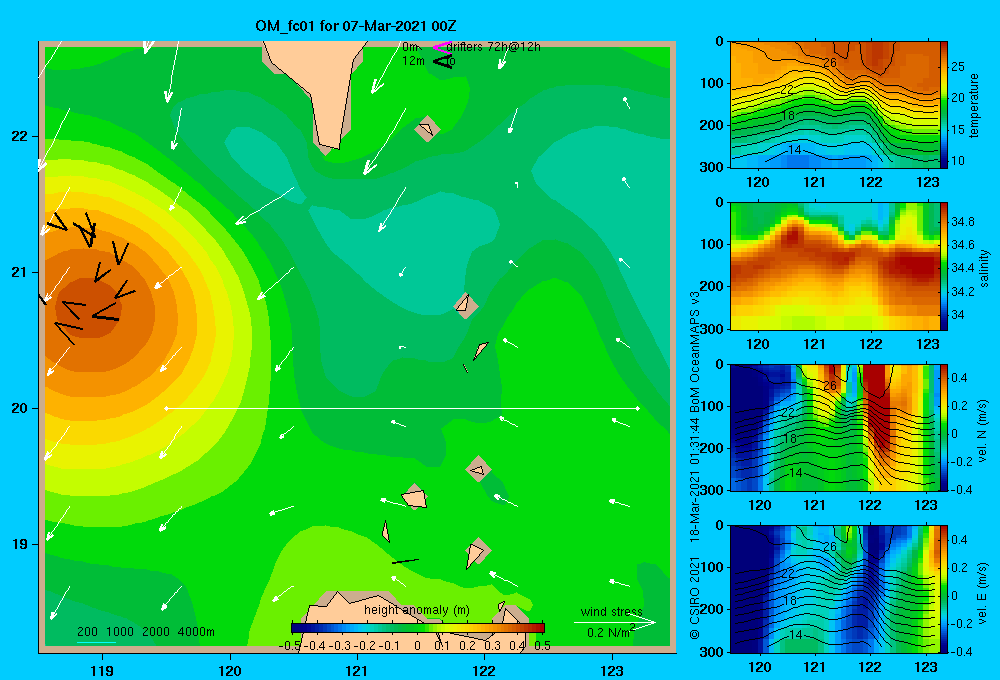Click the longitude label 123 on main map
Screen dimensions: 1000x680
click(x=612, y=670)
